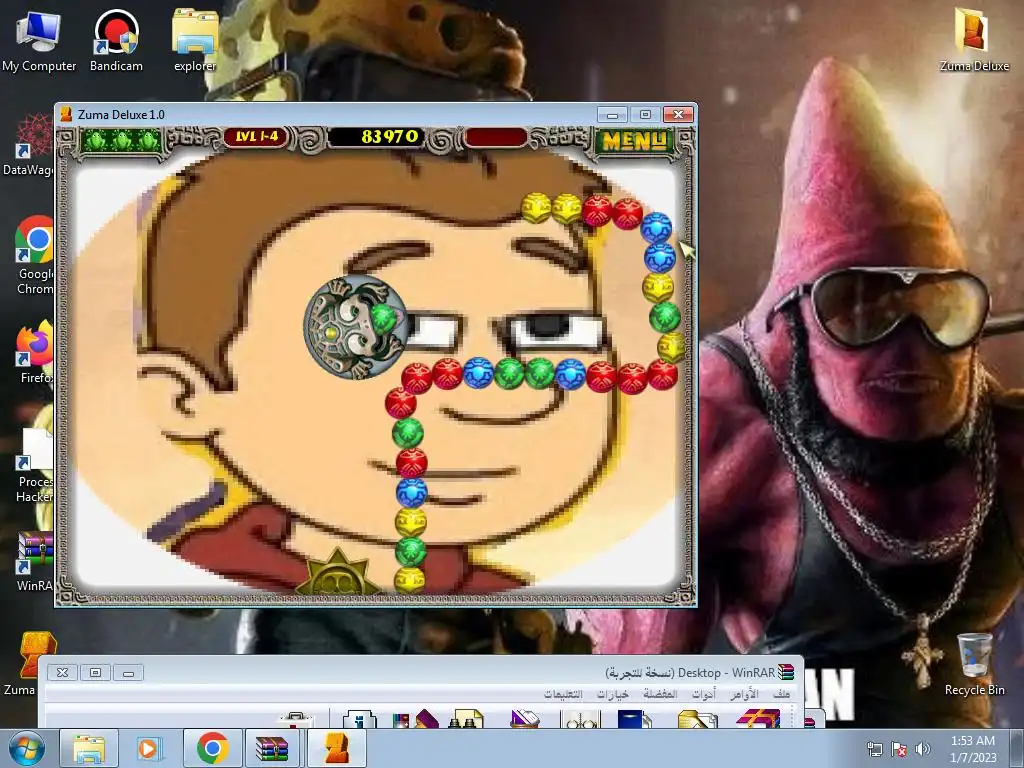
Task: Click the green ball in frog's mouth
Action: tap(384, 317)
